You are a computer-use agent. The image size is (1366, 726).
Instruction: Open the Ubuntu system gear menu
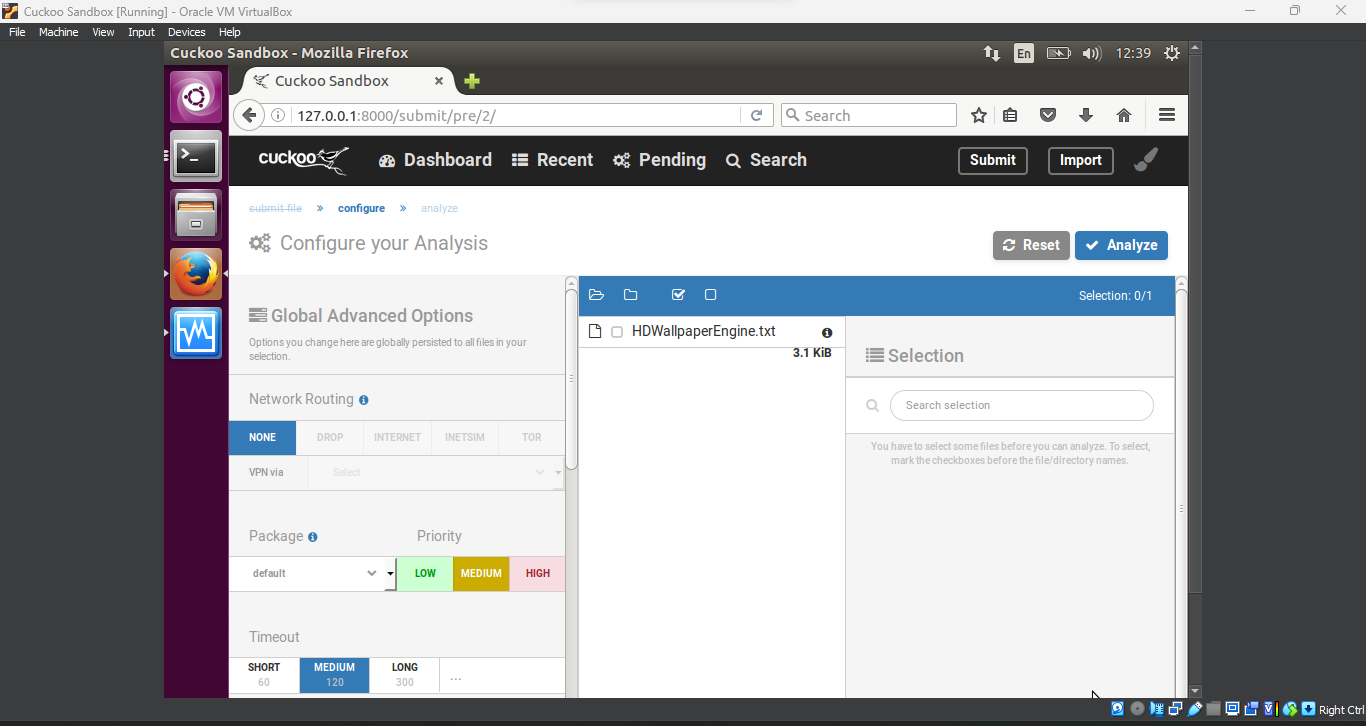tap(1172, 53)
